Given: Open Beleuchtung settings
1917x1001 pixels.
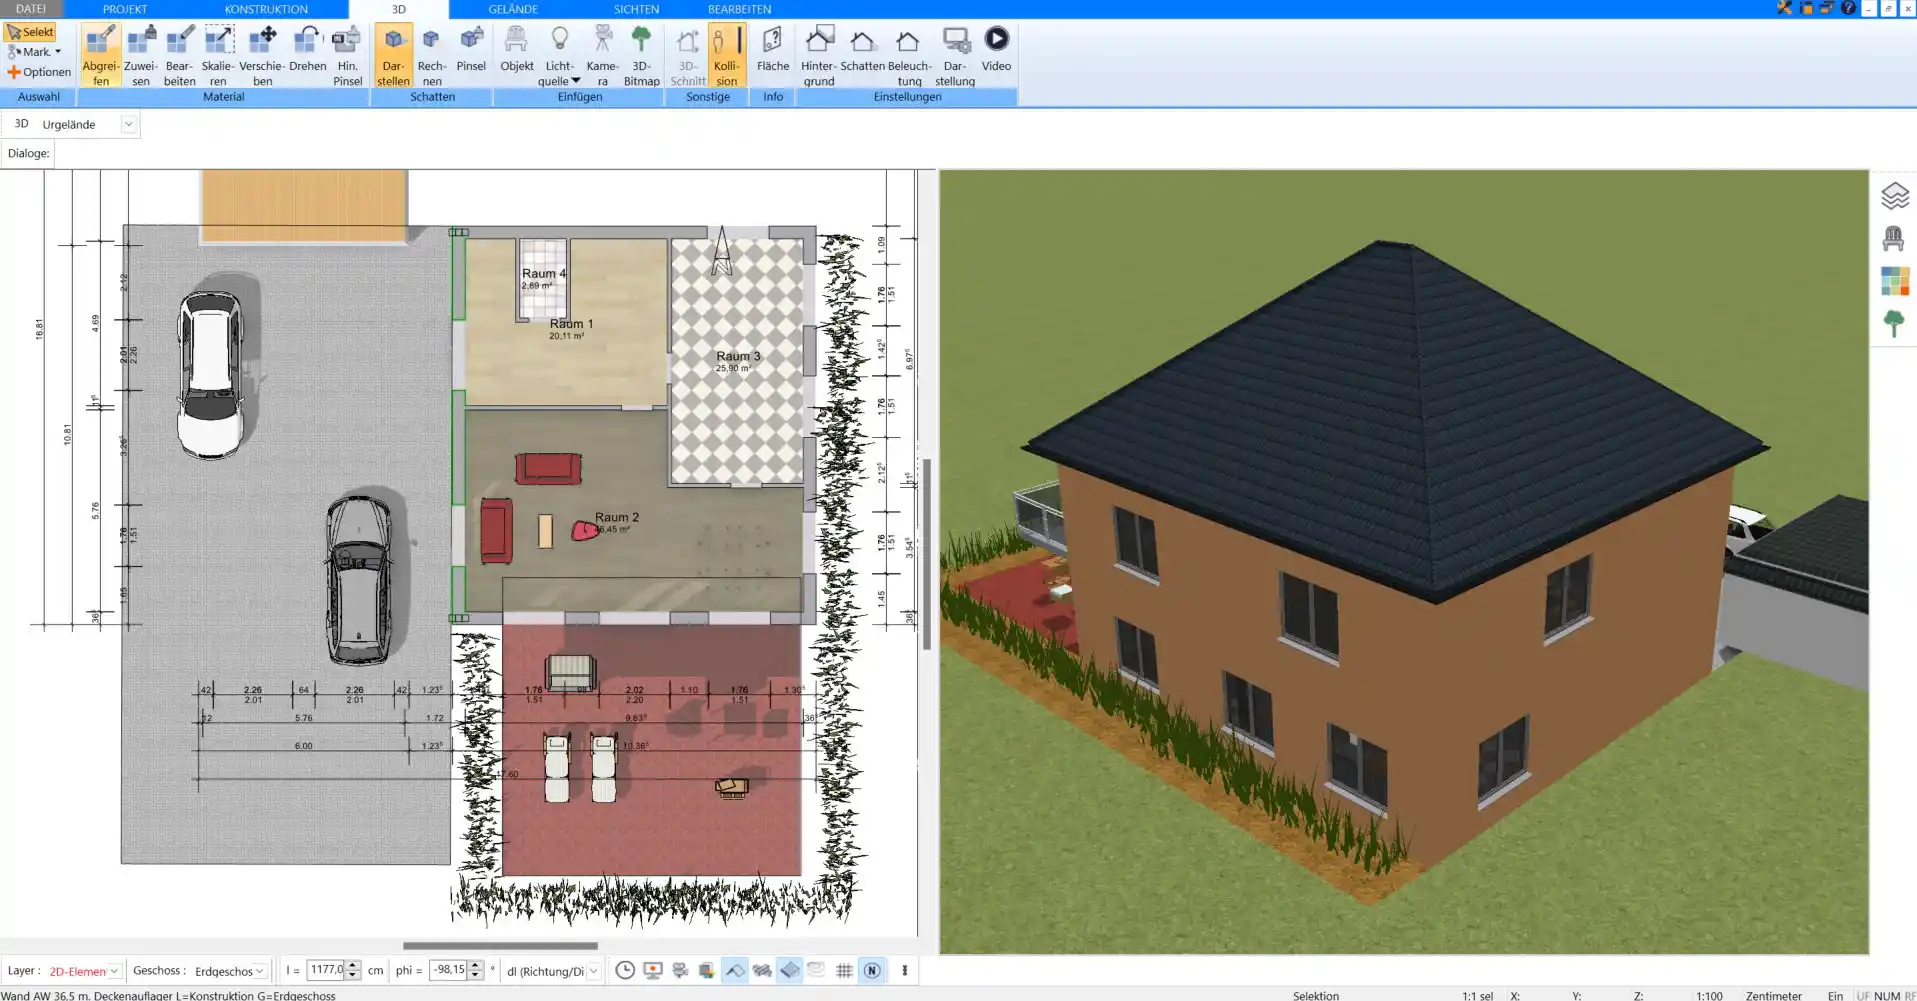Looking at the screenshot, I should pos(909,55).
